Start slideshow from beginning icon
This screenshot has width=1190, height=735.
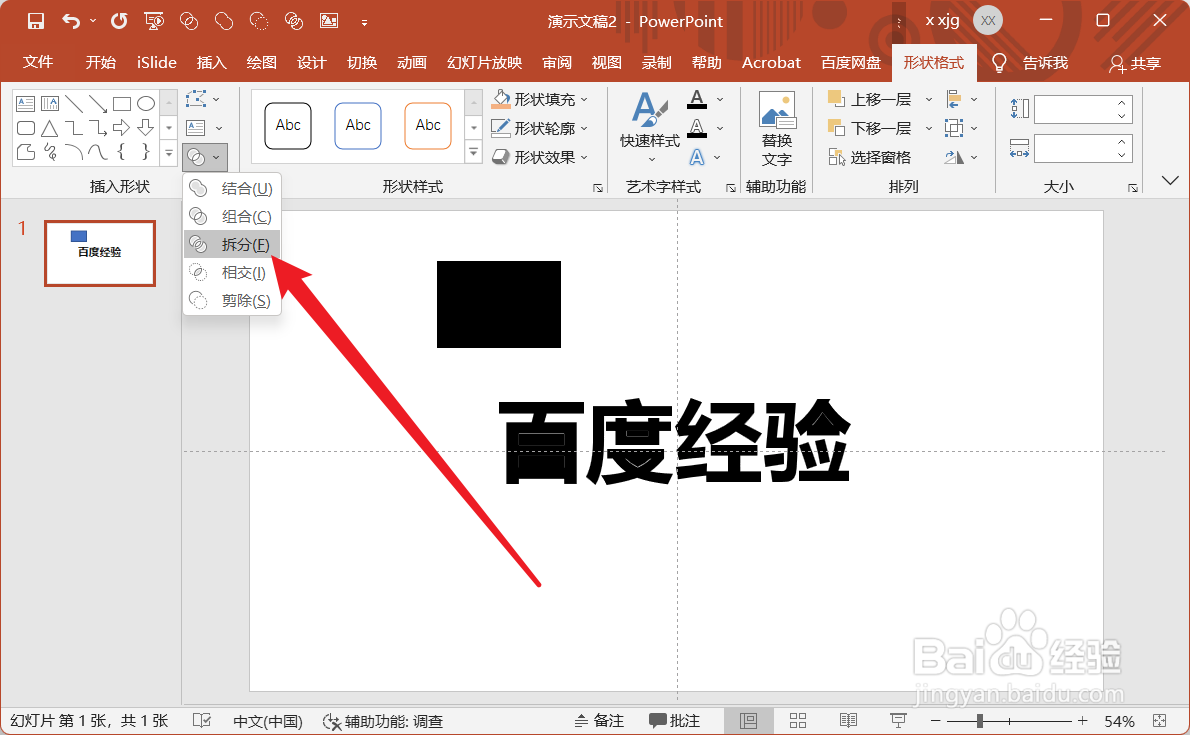(154, 21)
